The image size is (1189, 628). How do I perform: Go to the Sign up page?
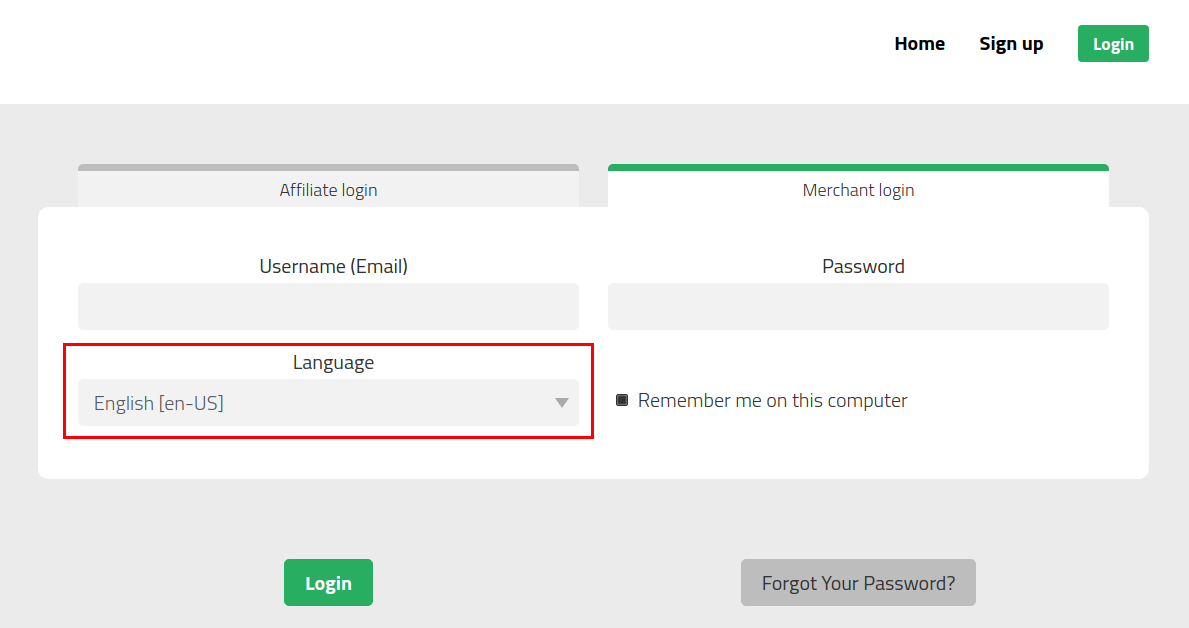point(1011,44)
